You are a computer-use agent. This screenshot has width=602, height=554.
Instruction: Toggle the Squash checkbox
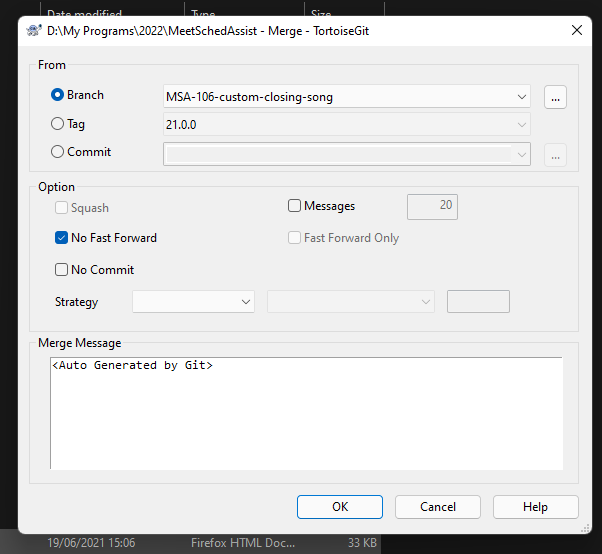(61, 208)
